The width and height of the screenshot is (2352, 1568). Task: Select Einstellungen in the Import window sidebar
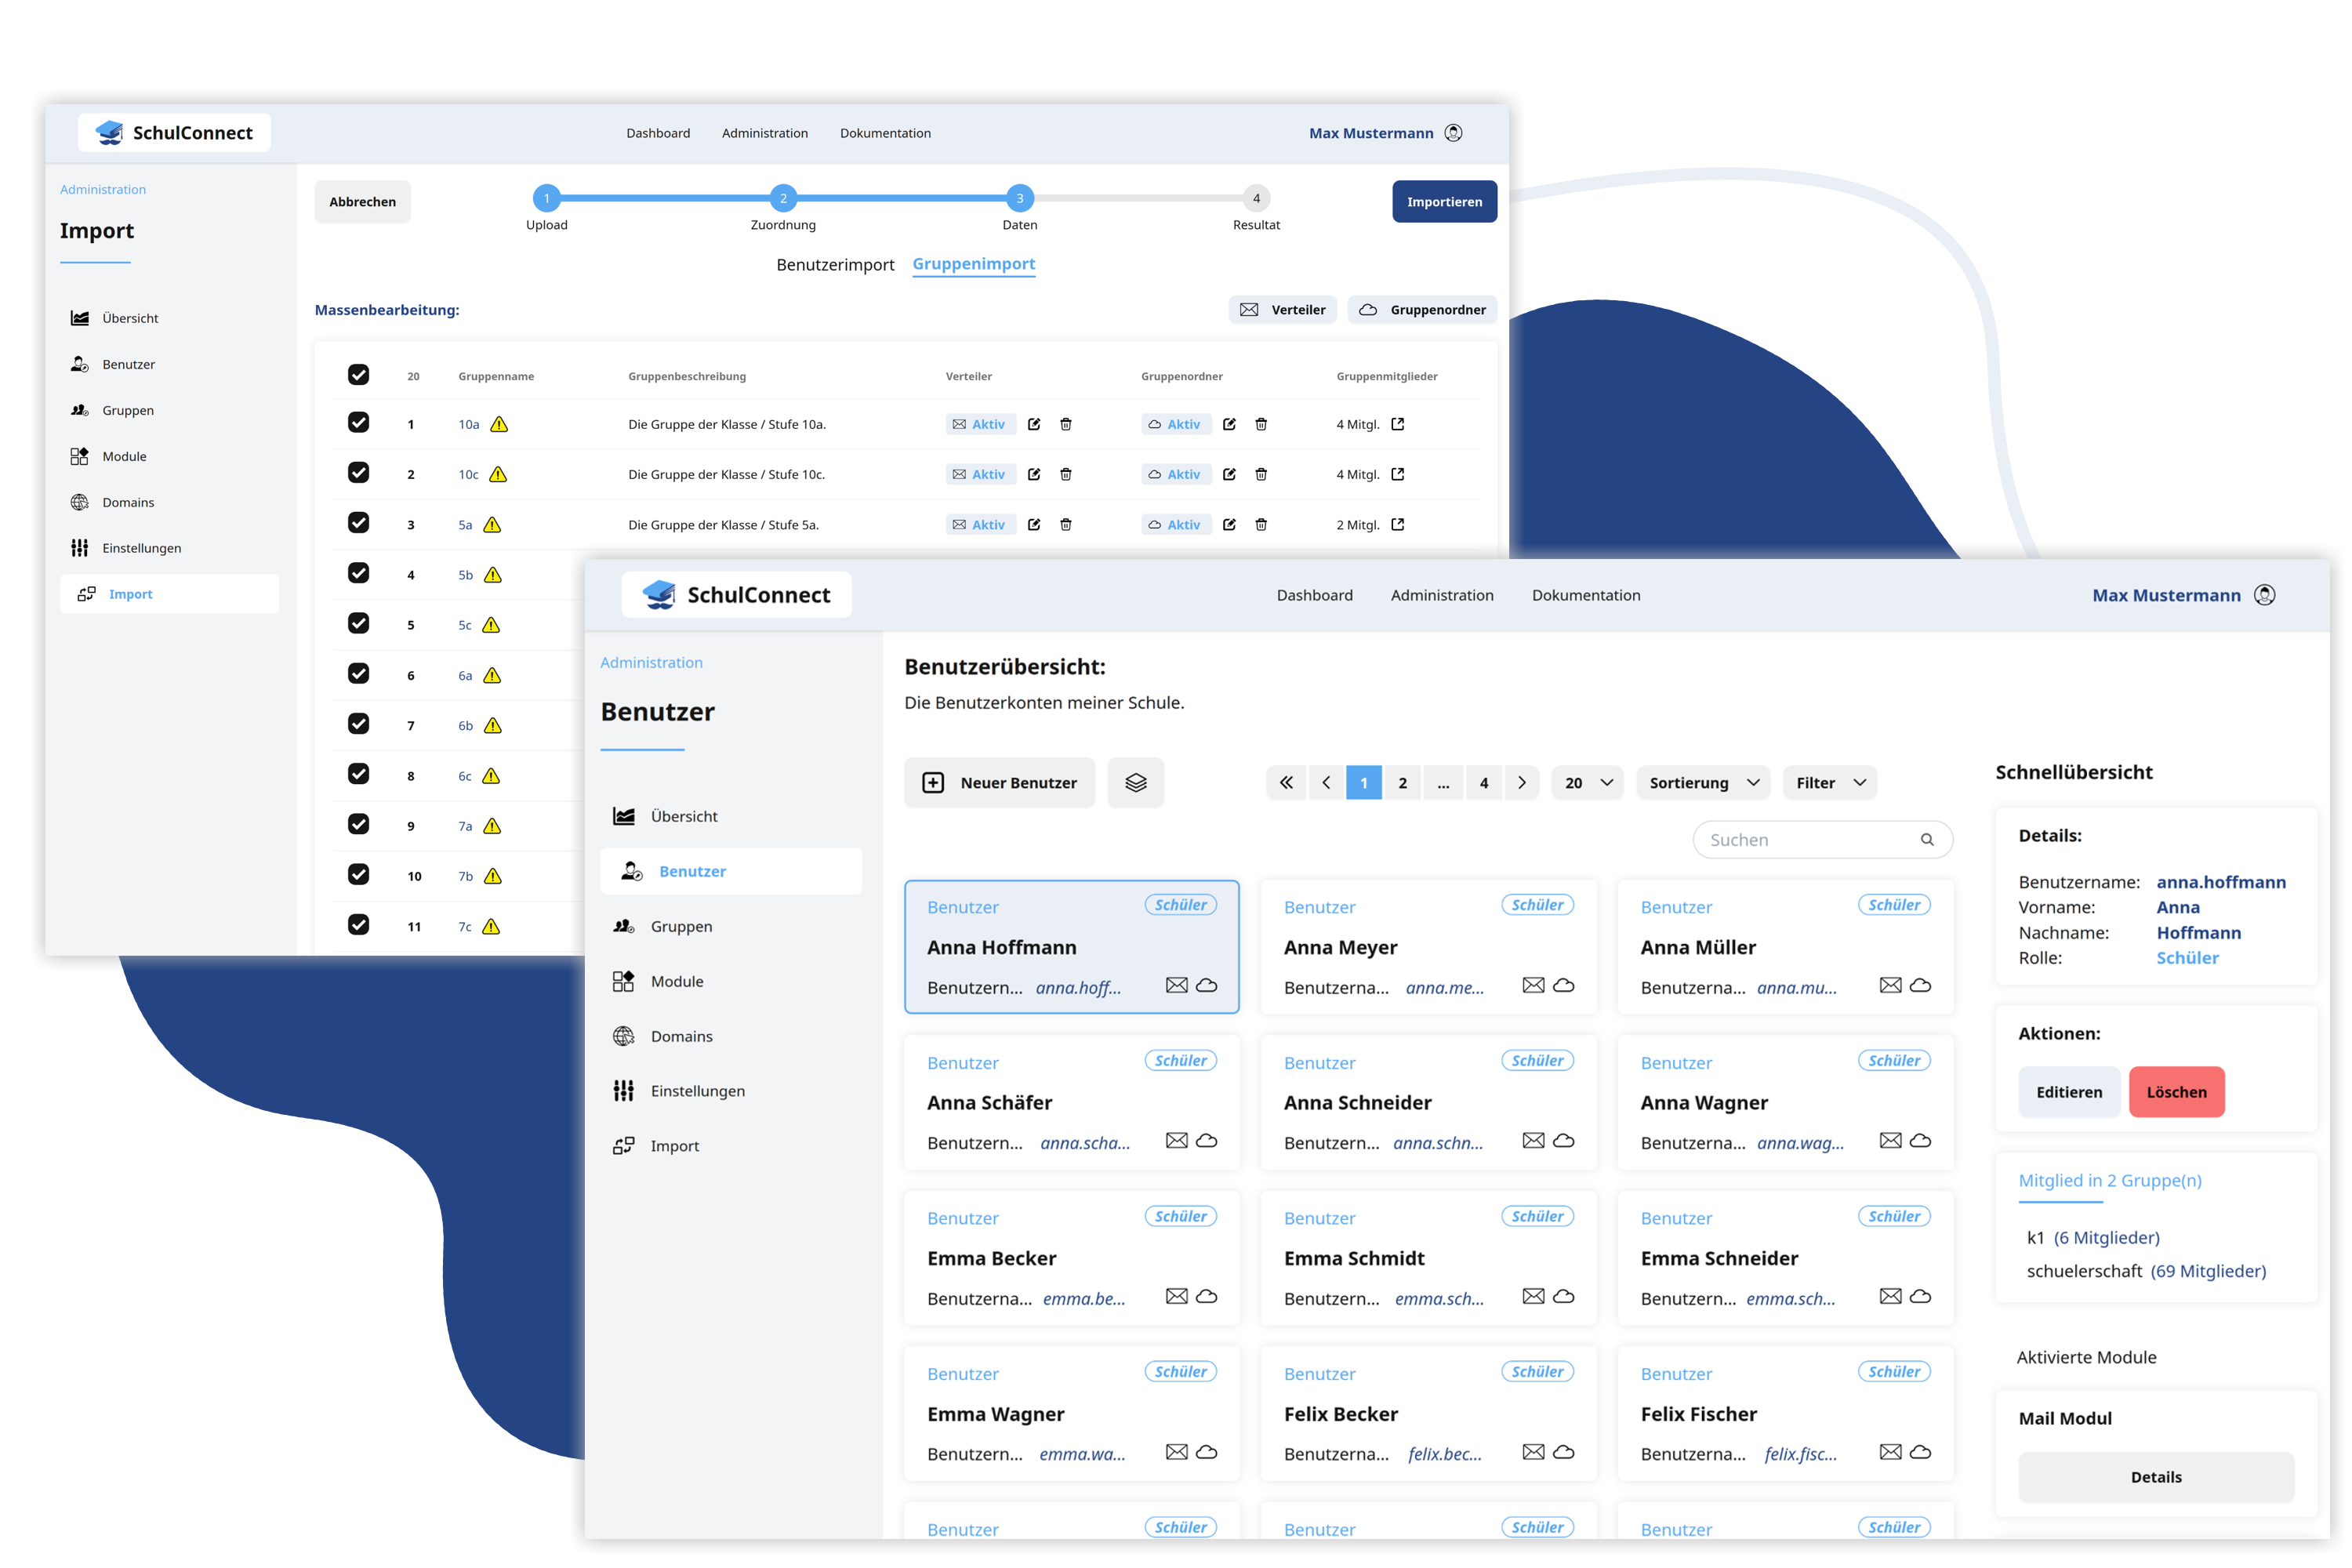point(169,548)
